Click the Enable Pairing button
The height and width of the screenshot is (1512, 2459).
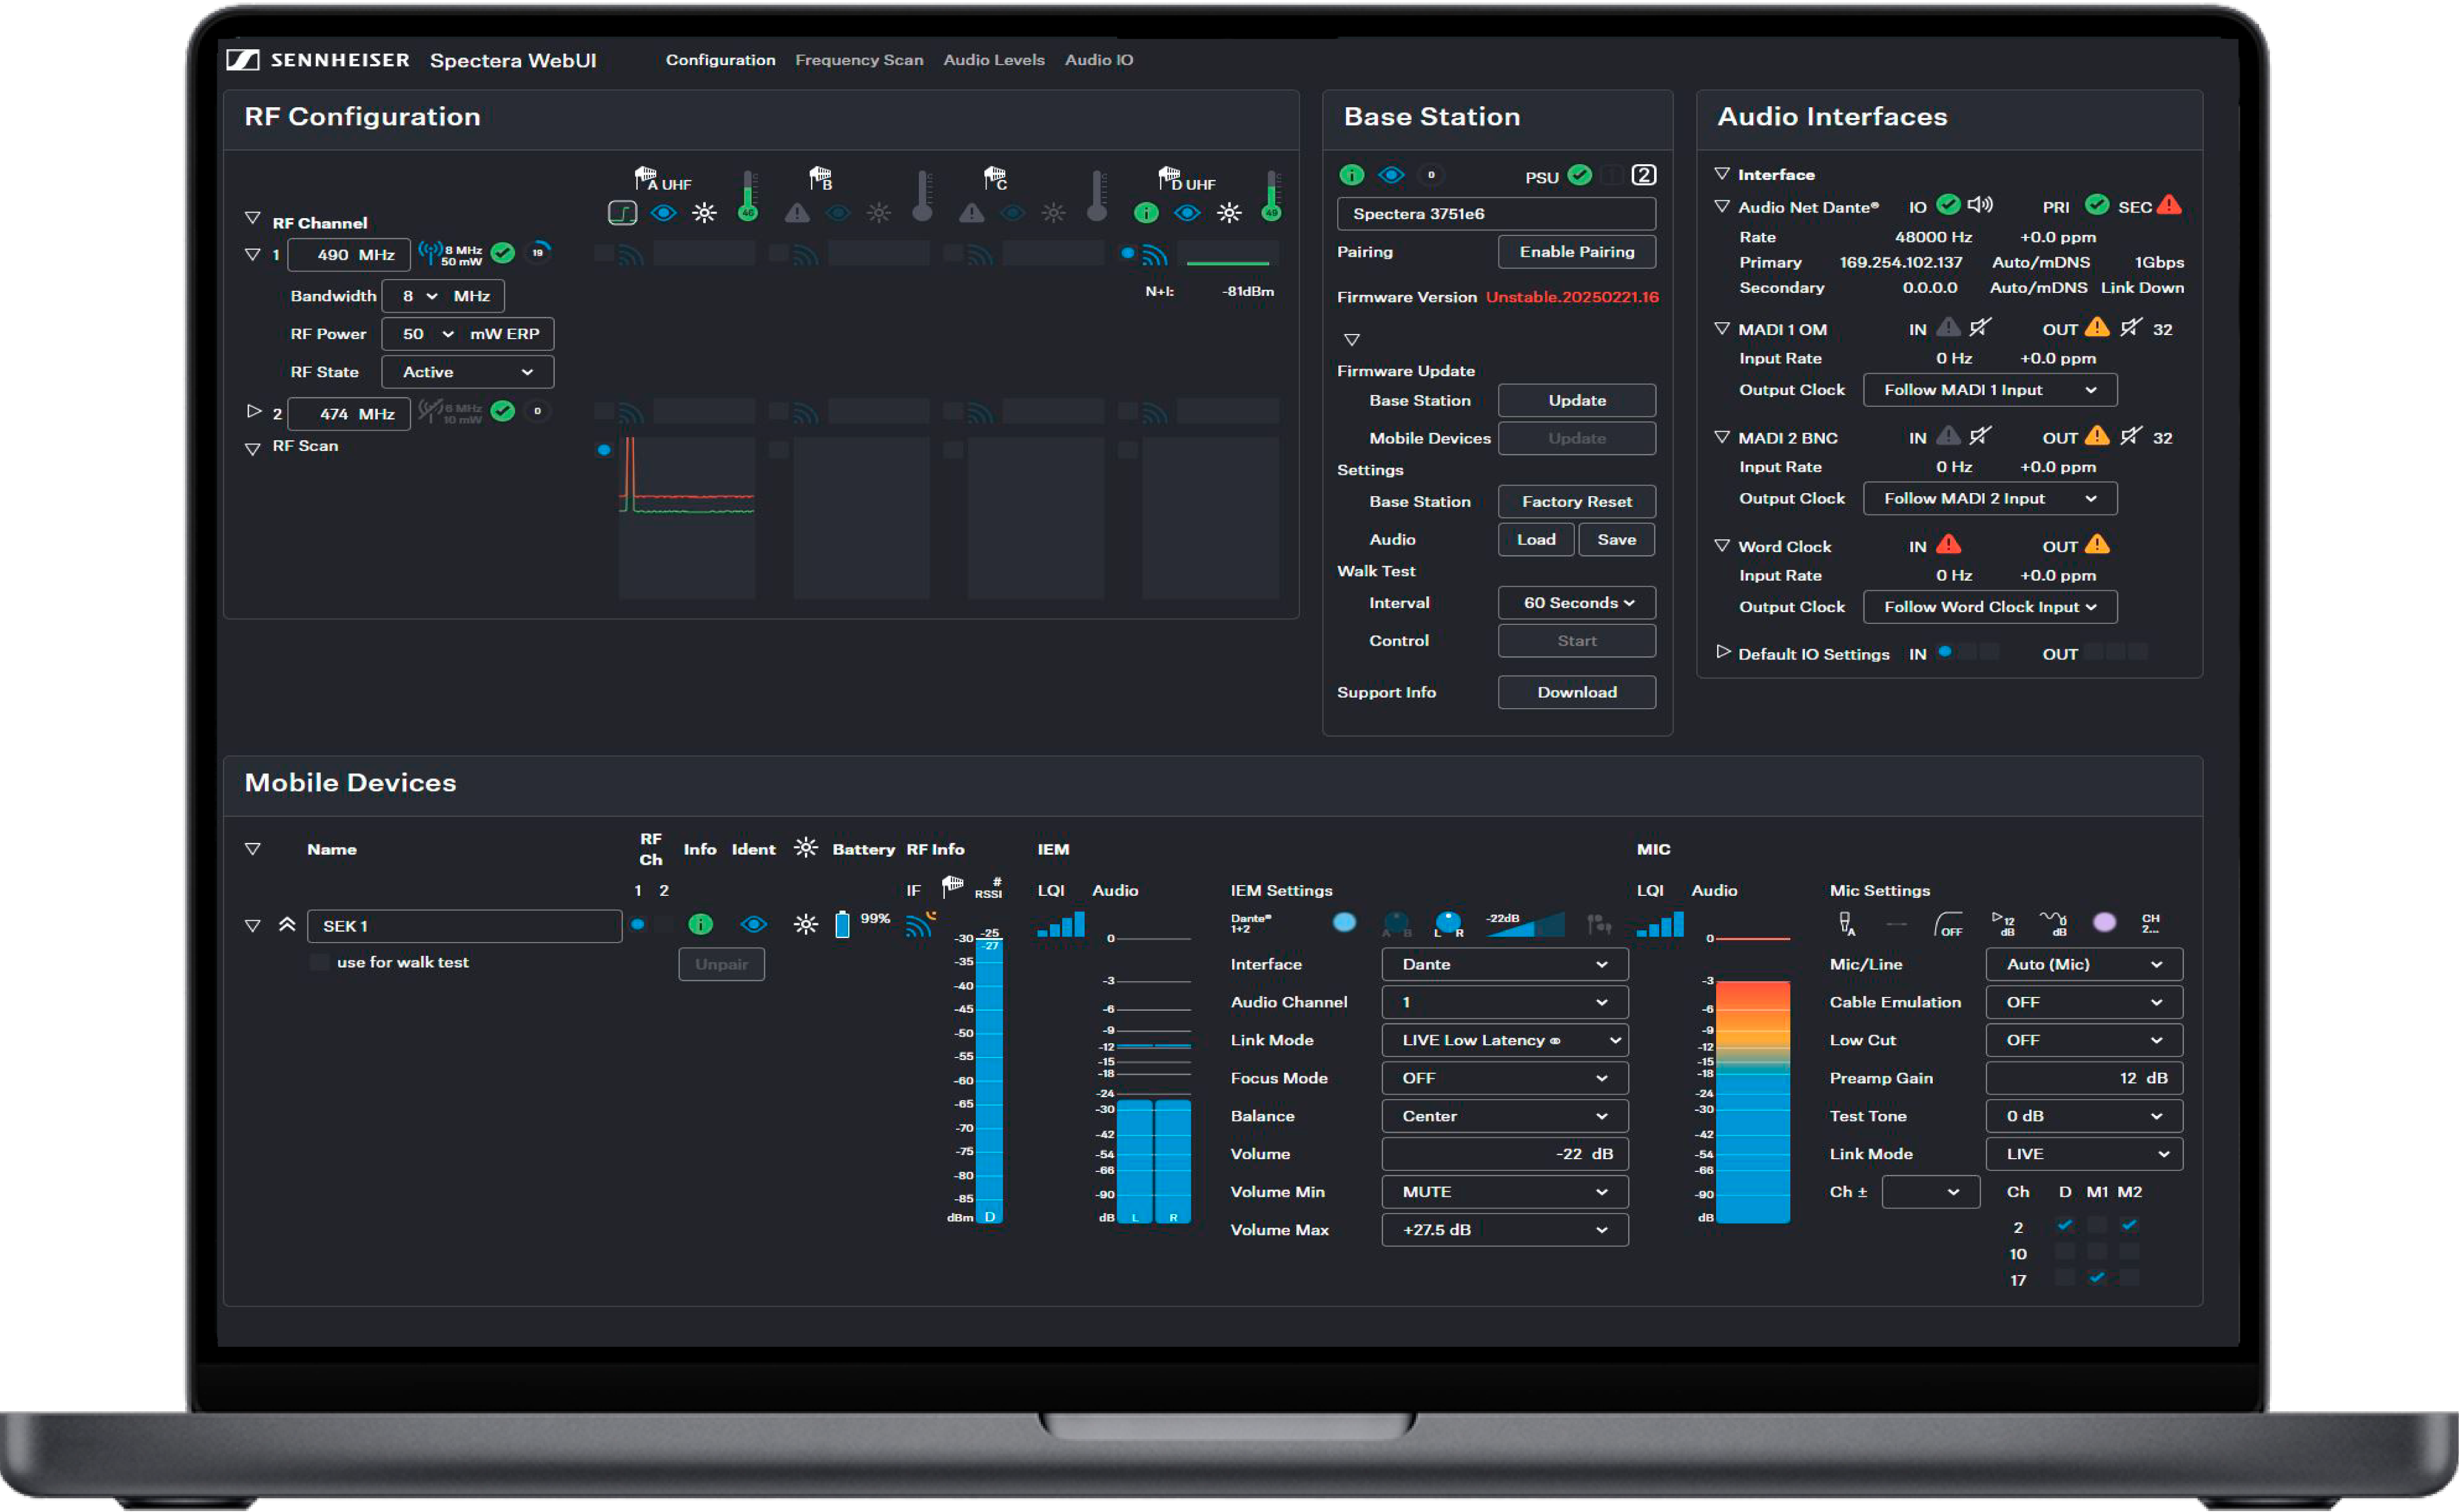point(1576,252)
